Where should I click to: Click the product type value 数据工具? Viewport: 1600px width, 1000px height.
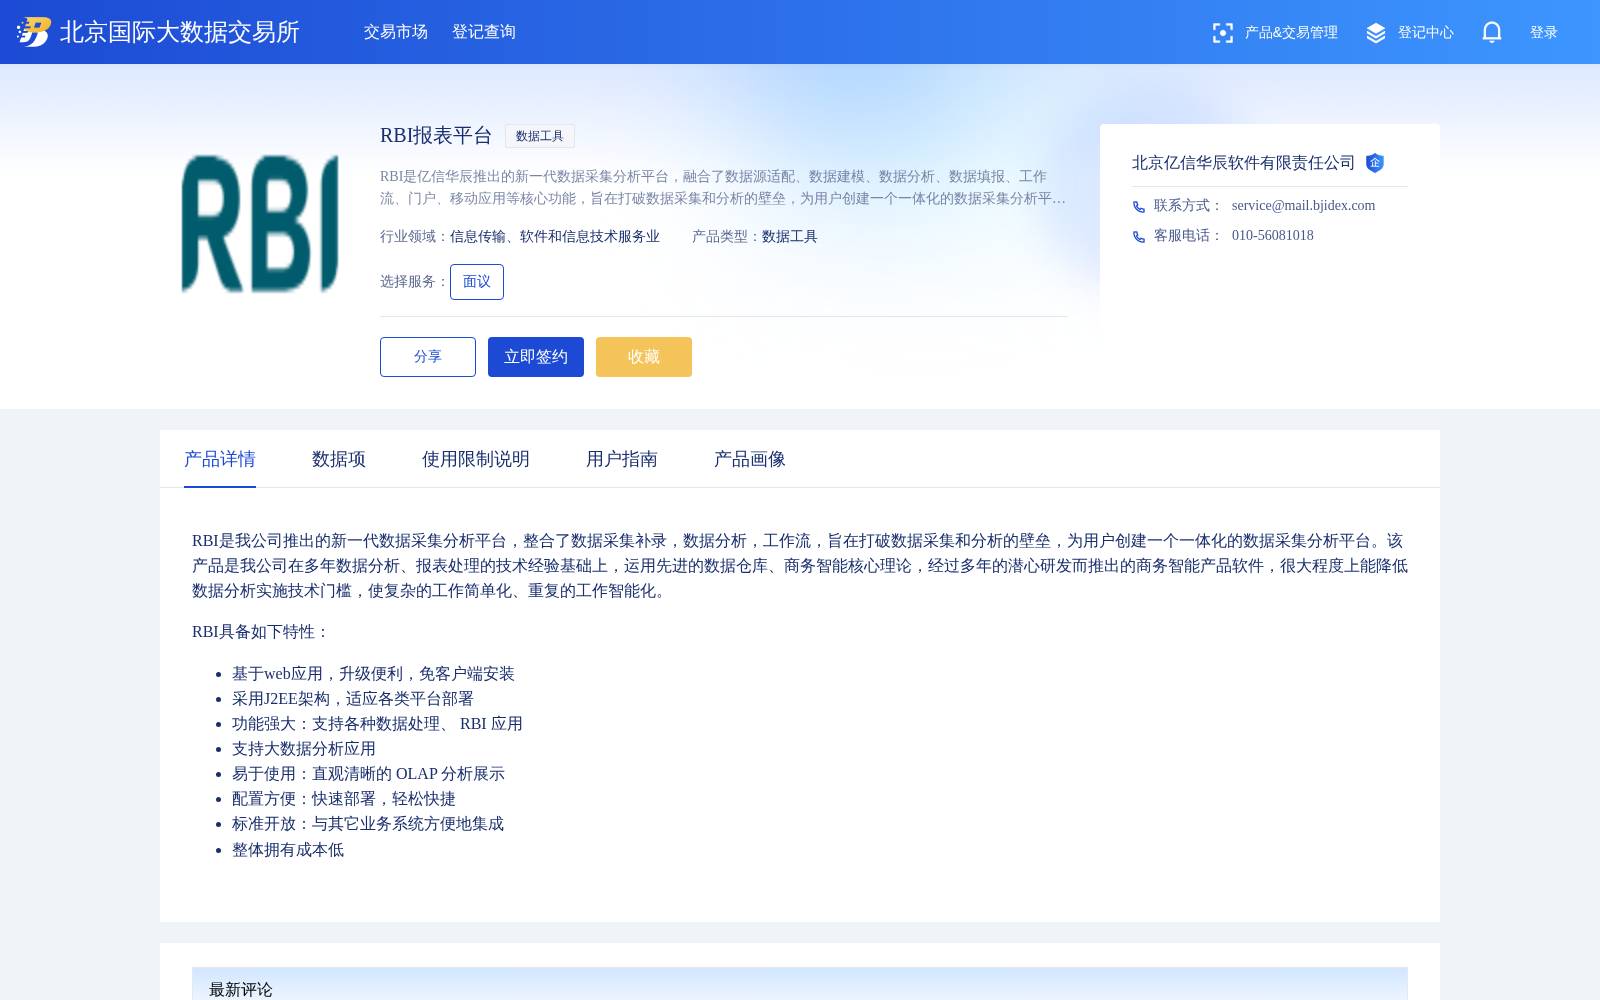click(790, 237)
